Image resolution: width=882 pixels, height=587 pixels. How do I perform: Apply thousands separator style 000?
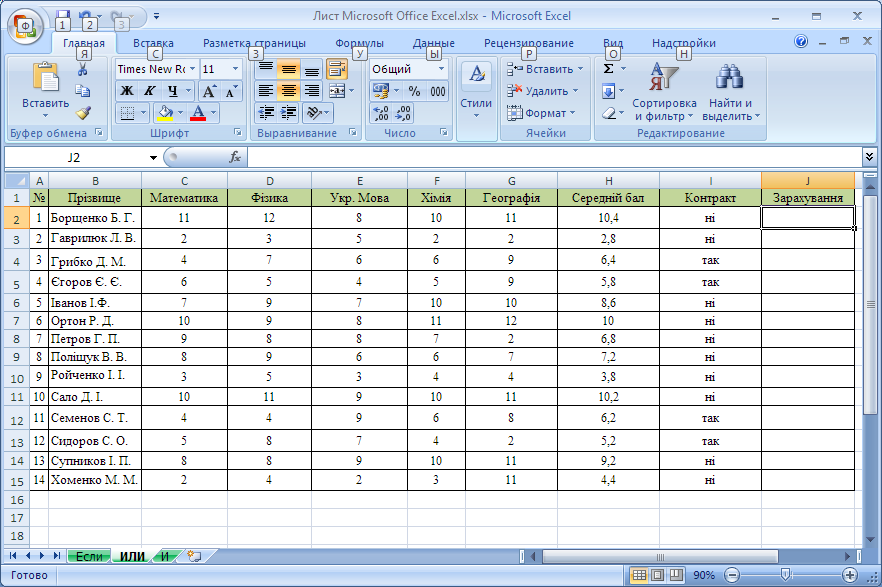tap(437, 91)
